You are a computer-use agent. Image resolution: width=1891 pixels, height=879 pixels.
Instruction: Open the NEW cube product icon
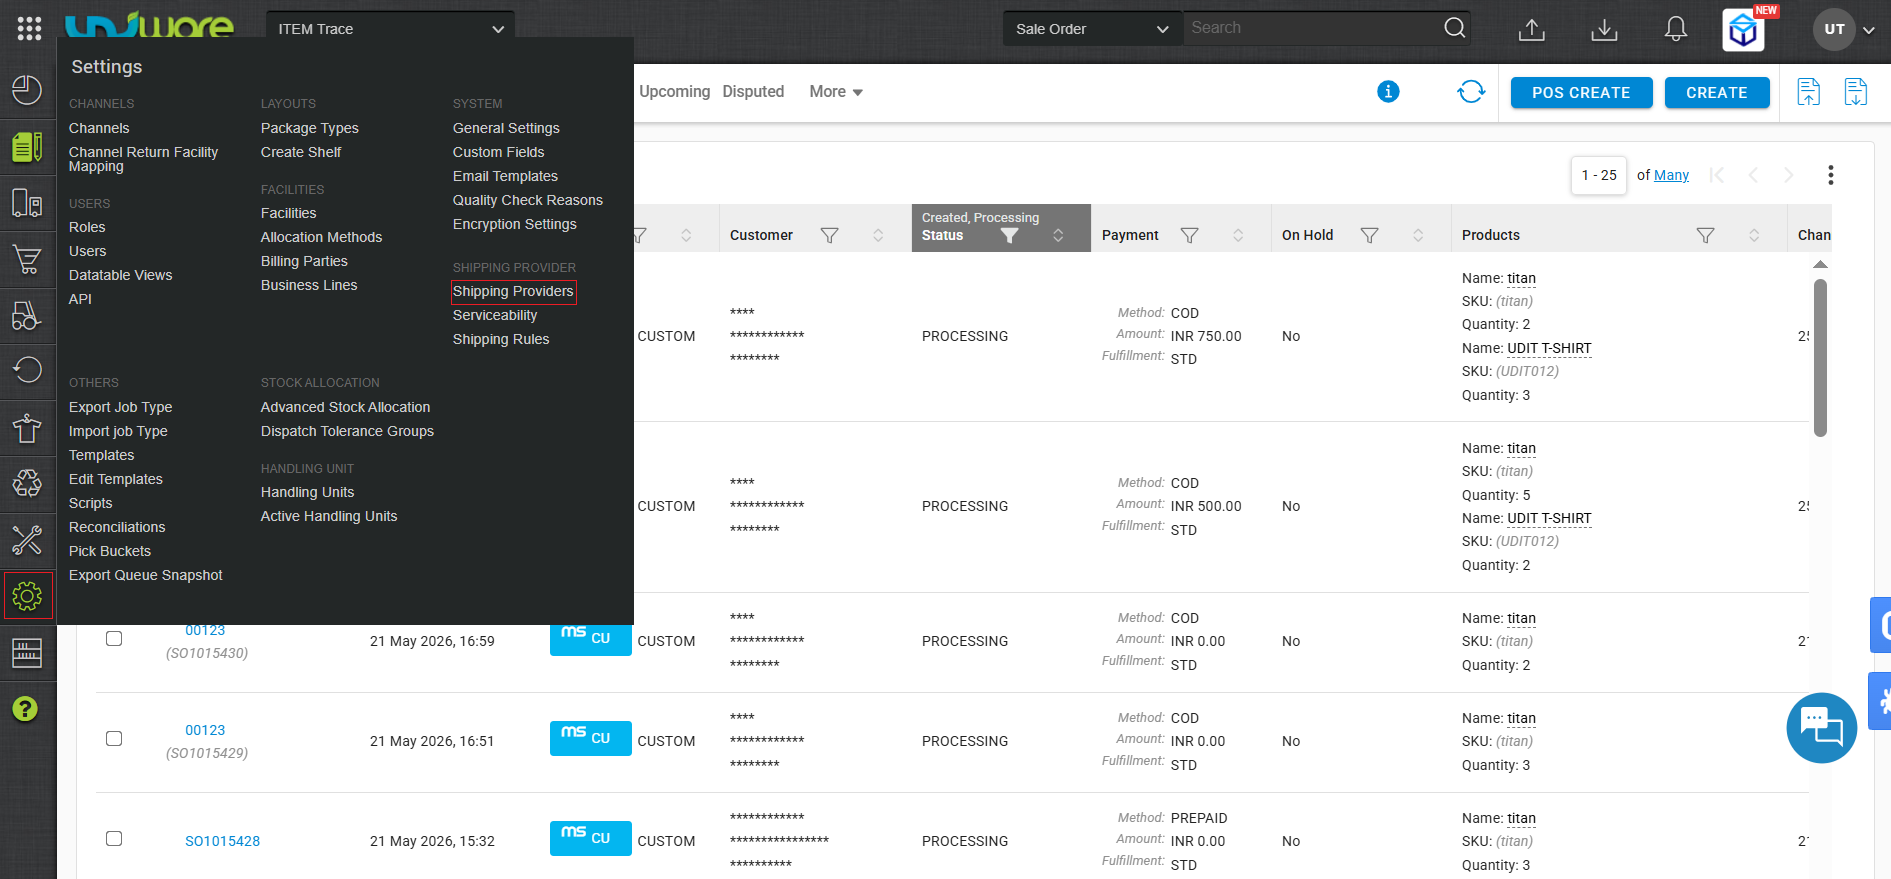1744,30
